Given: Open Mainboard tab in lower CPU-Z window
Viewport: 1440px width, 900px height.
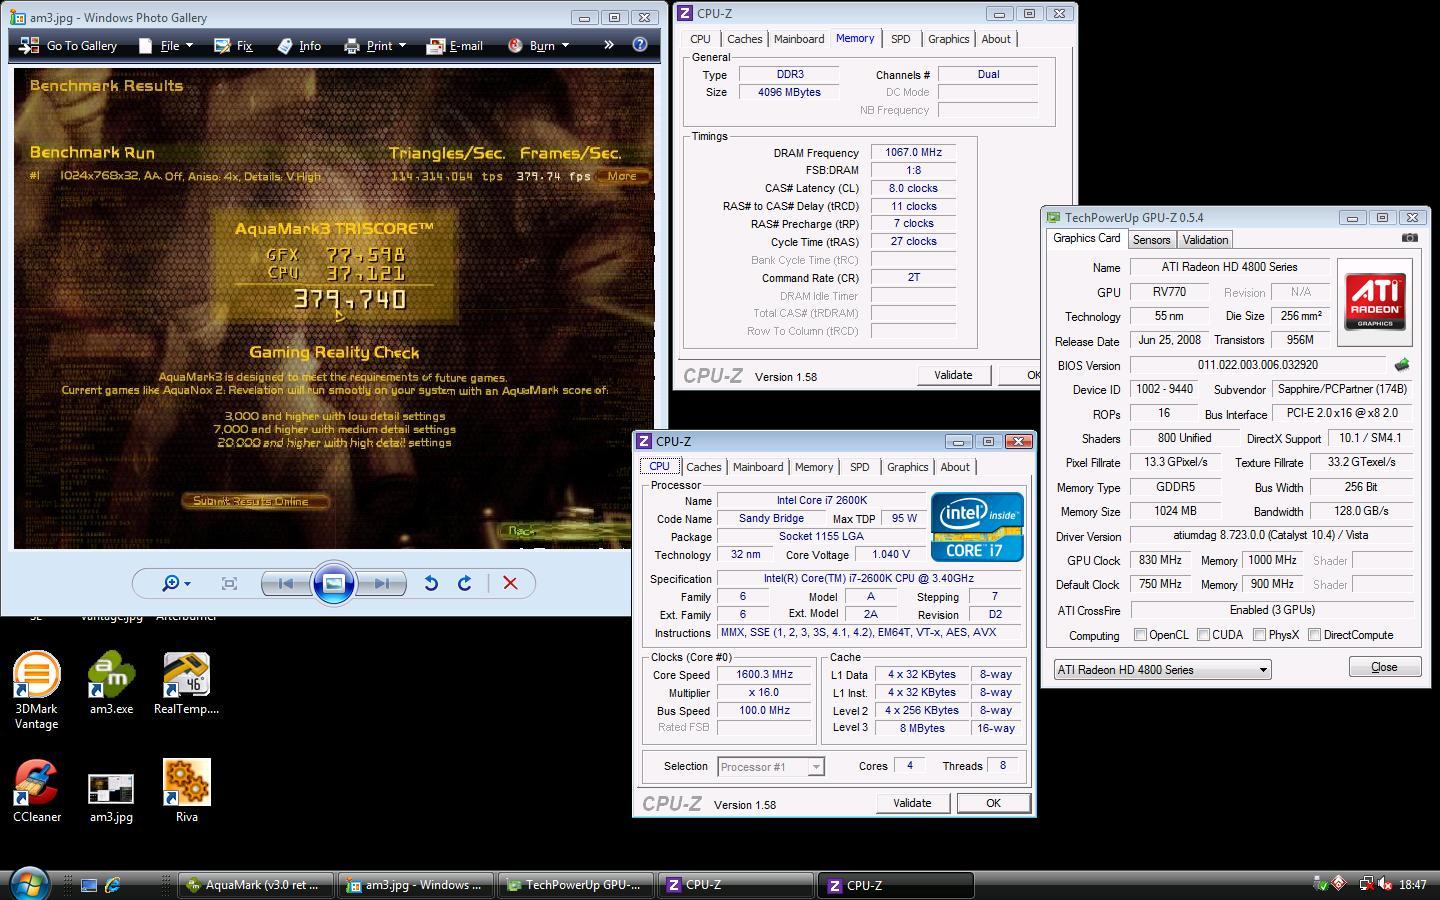Looking at the screenshot, I should (758, 467).
